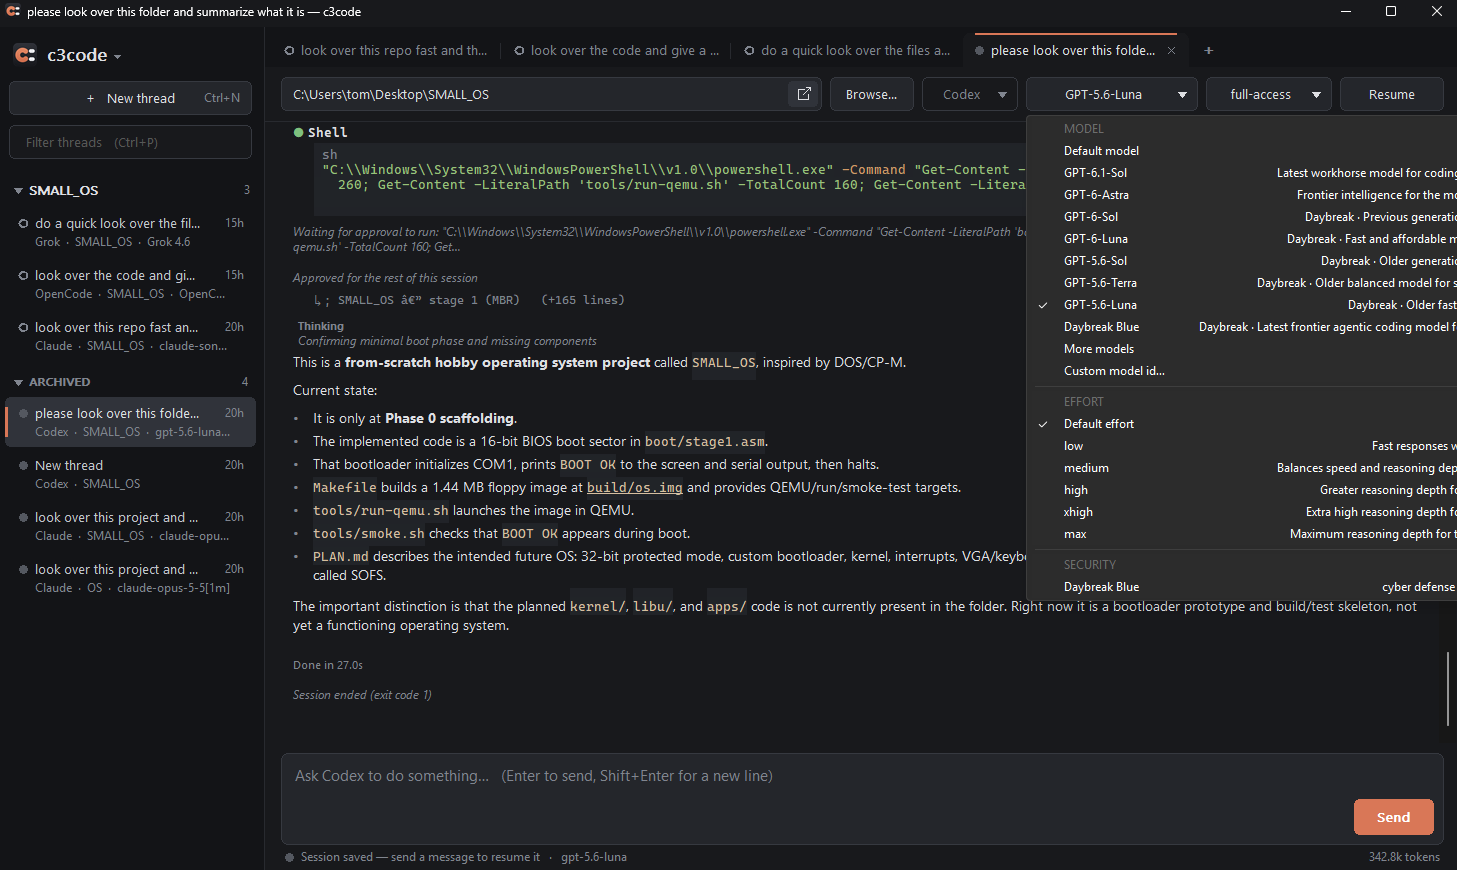The height and width of the screenshot is (870, 1457).
Task: Open archived thread 'please look over this folde...'
Action: [x=130, y=422]
